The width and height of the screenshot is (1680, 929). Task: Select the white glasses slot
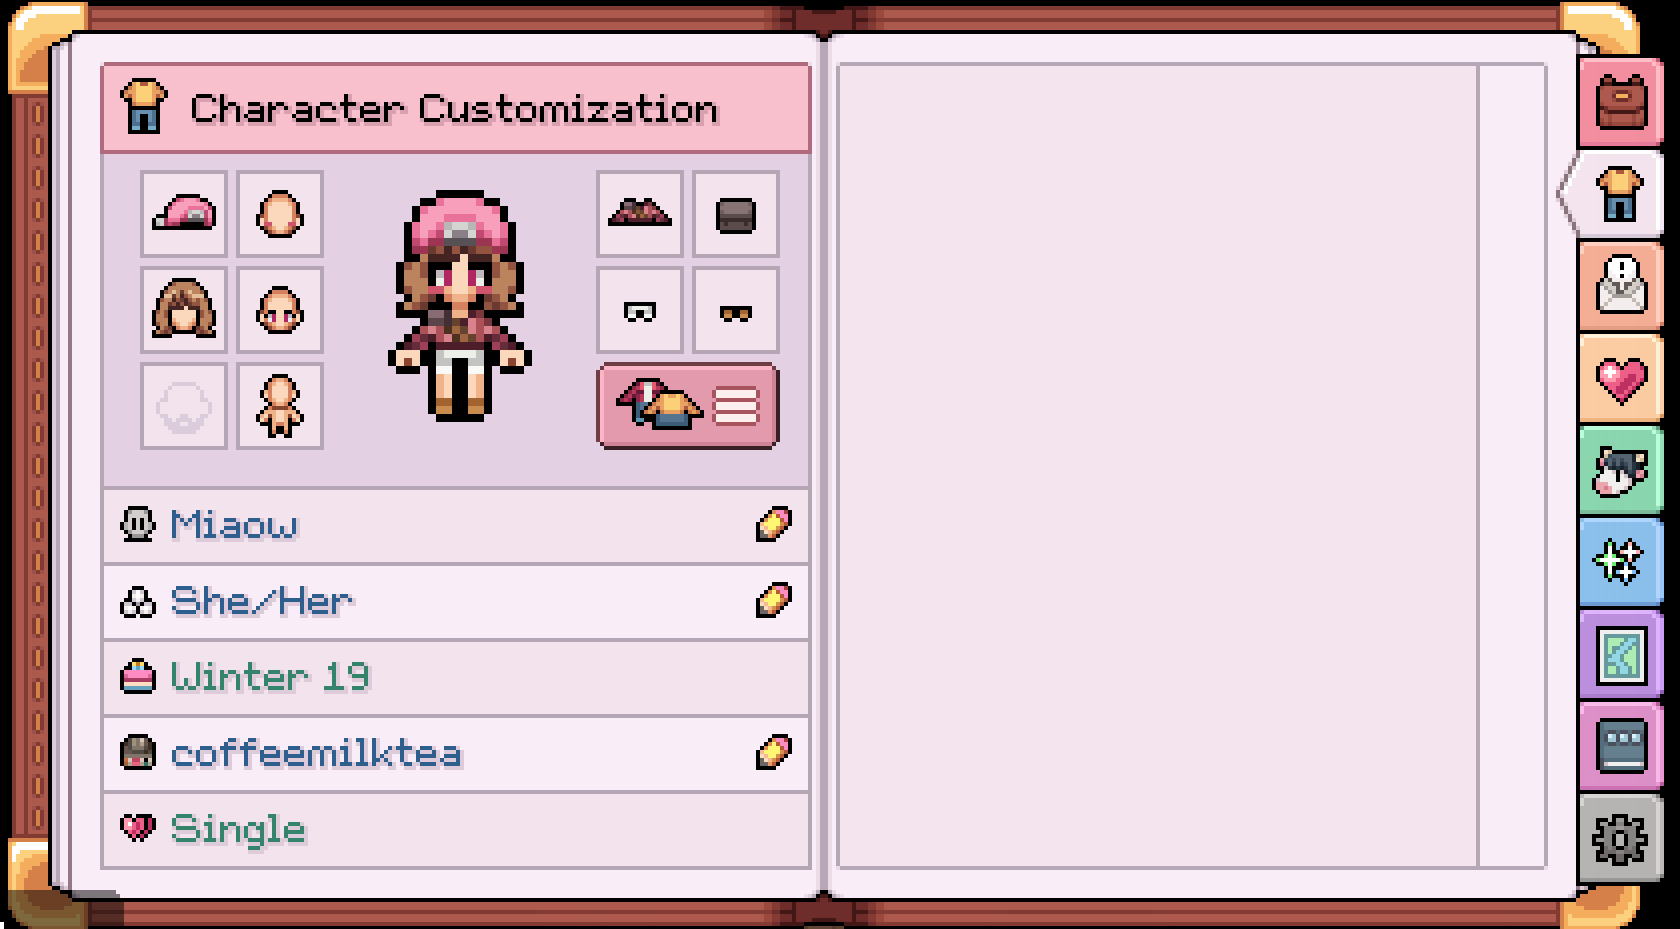point(640,310)
